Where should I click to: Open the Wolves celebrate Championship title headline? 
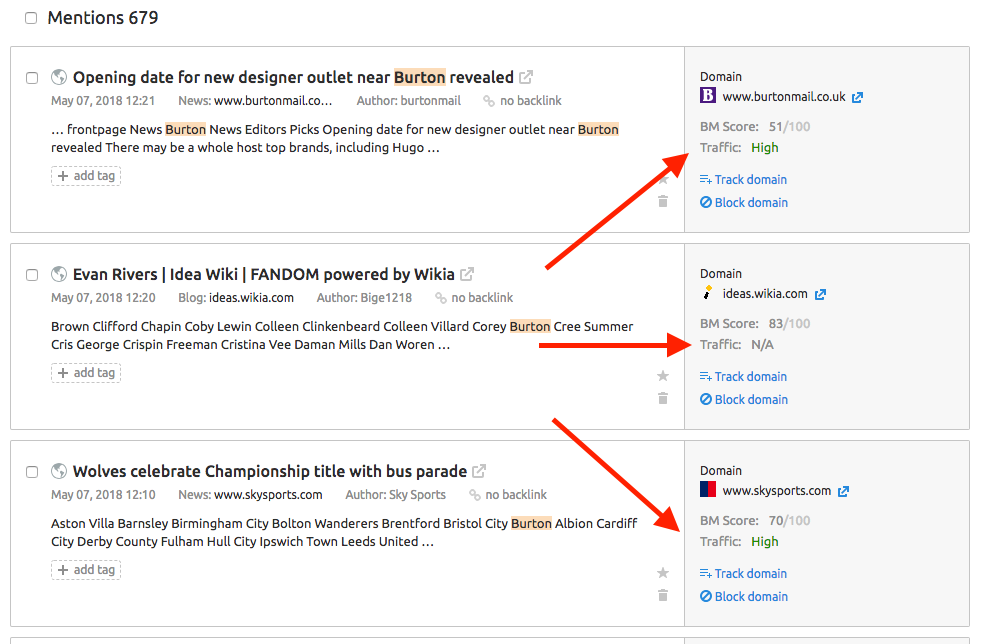pos(270,471)
